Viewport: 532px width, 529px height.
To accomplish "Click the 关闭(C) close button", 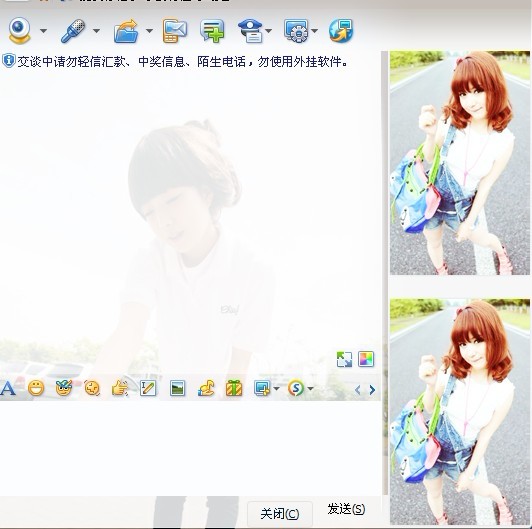I will [280, 514].
